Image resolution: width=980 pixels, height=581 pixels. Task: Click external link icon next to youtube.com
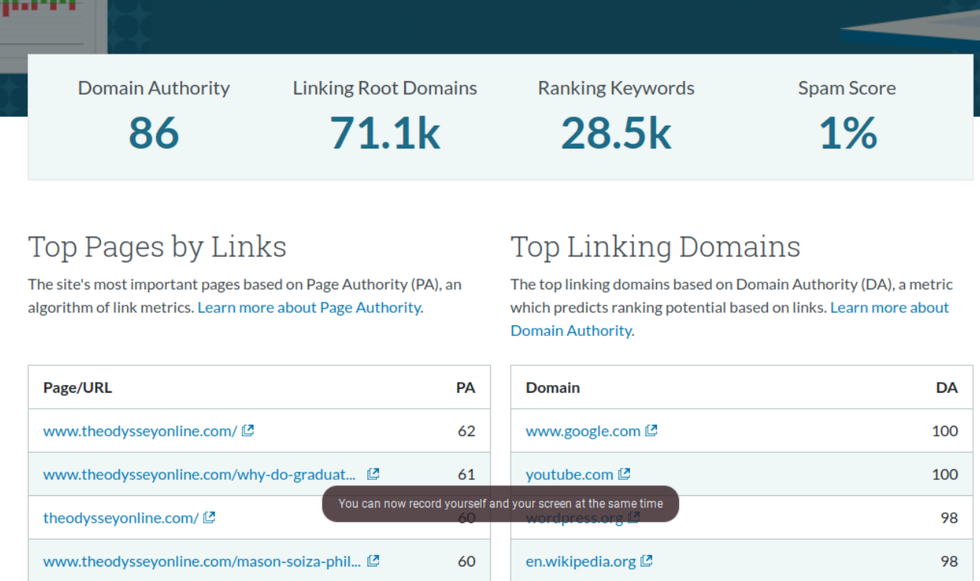[x=624, y=474]
